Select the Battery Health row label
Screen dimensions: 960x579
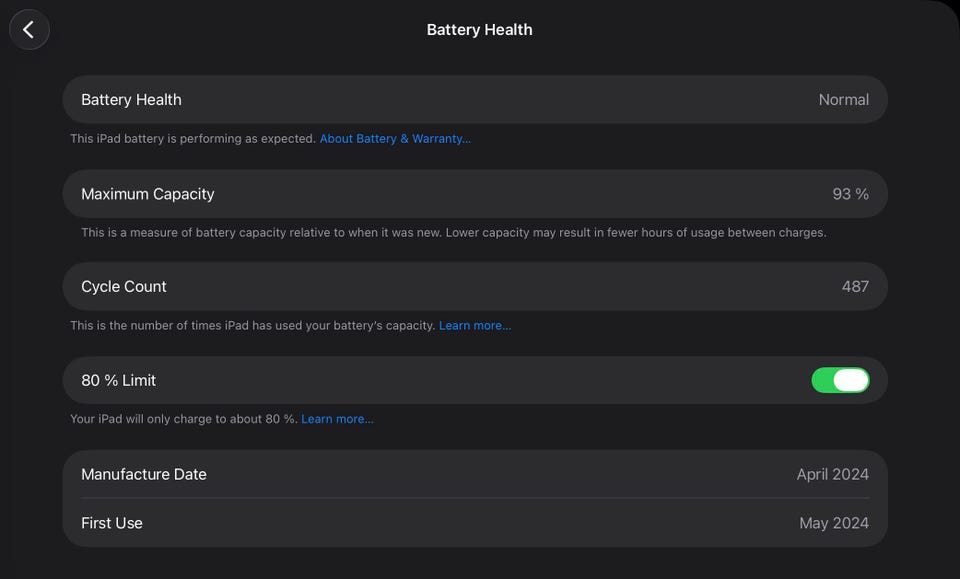[131, 100]
